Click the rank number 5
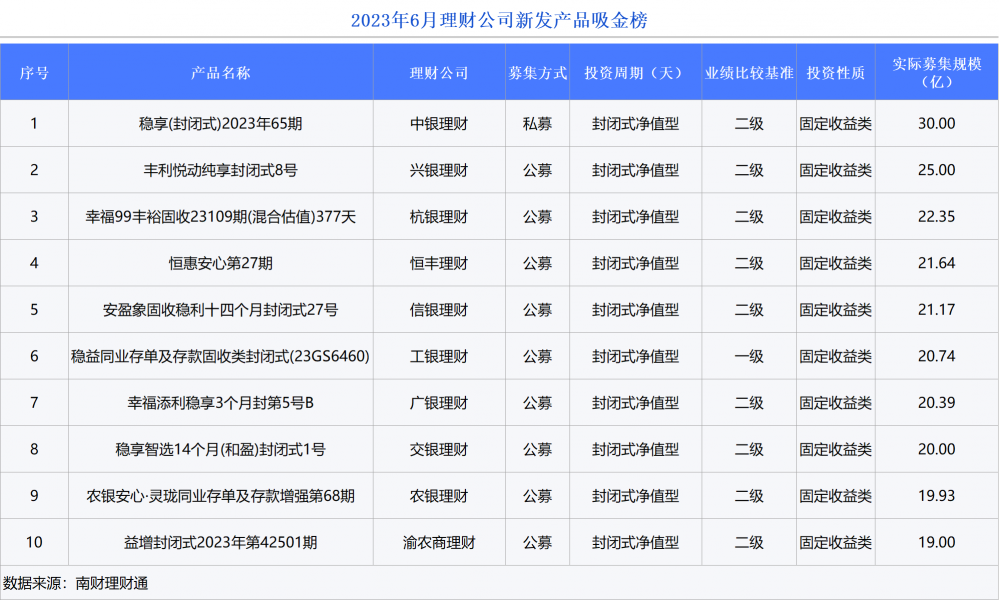The height and width of the screenshot is (600, 999). [x=34, y=310]
